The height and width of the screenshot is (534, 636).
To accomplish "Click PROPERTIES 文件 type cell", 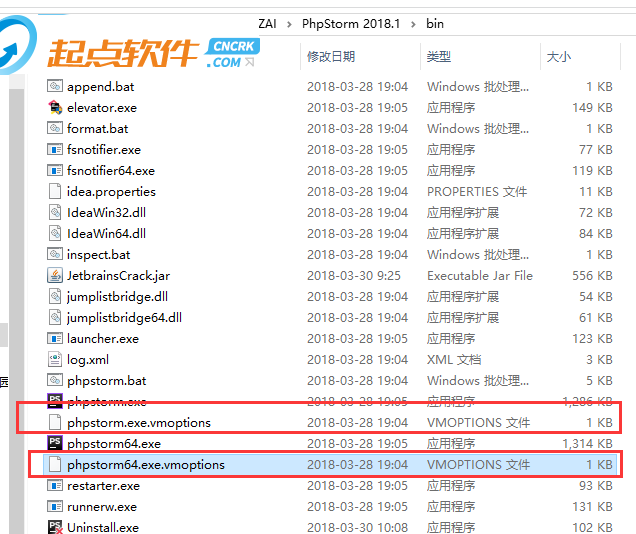I will coord(477,192).
